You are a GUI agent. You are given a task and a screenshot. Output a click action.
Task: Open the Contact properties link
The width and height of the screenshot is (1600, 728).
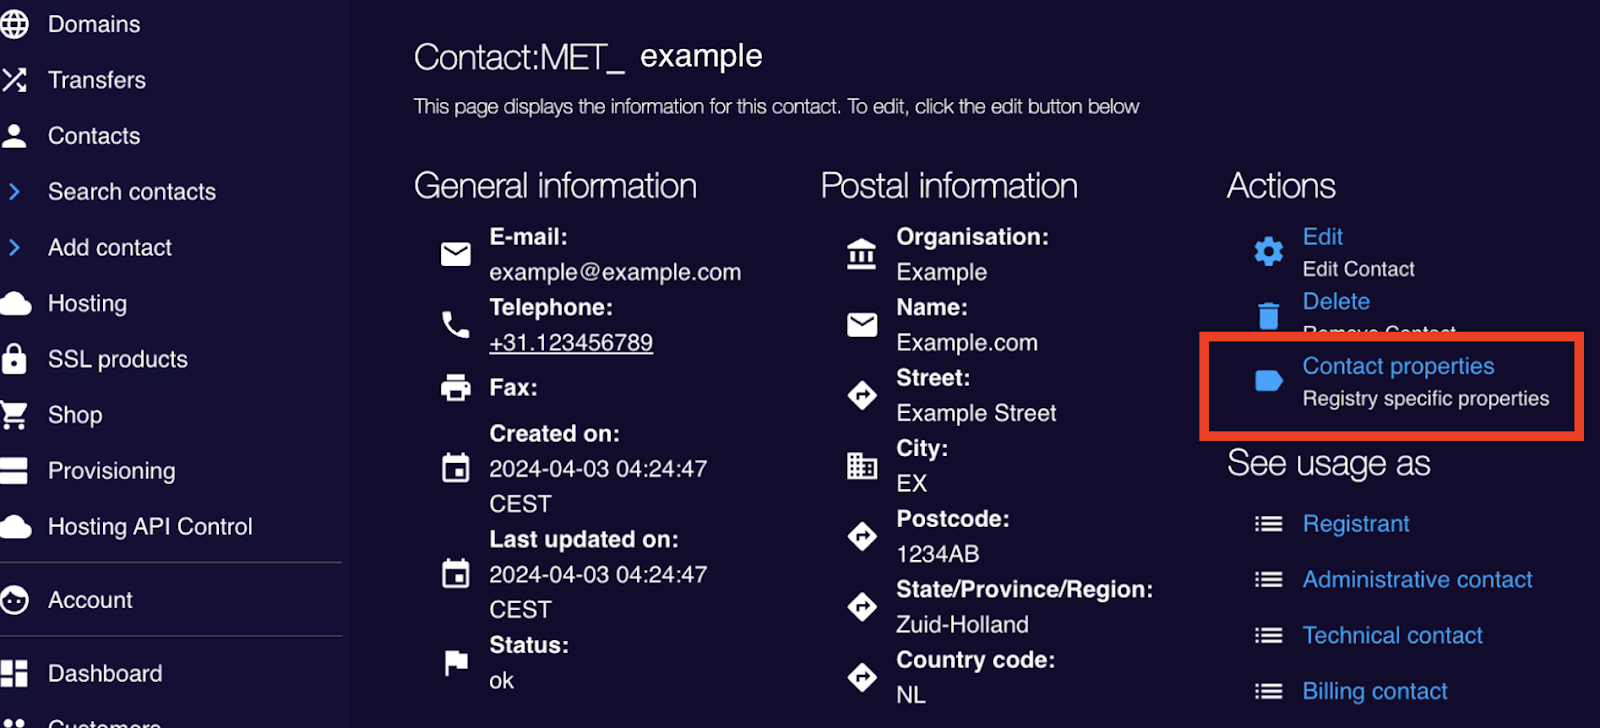click(x=1398, y=366)
